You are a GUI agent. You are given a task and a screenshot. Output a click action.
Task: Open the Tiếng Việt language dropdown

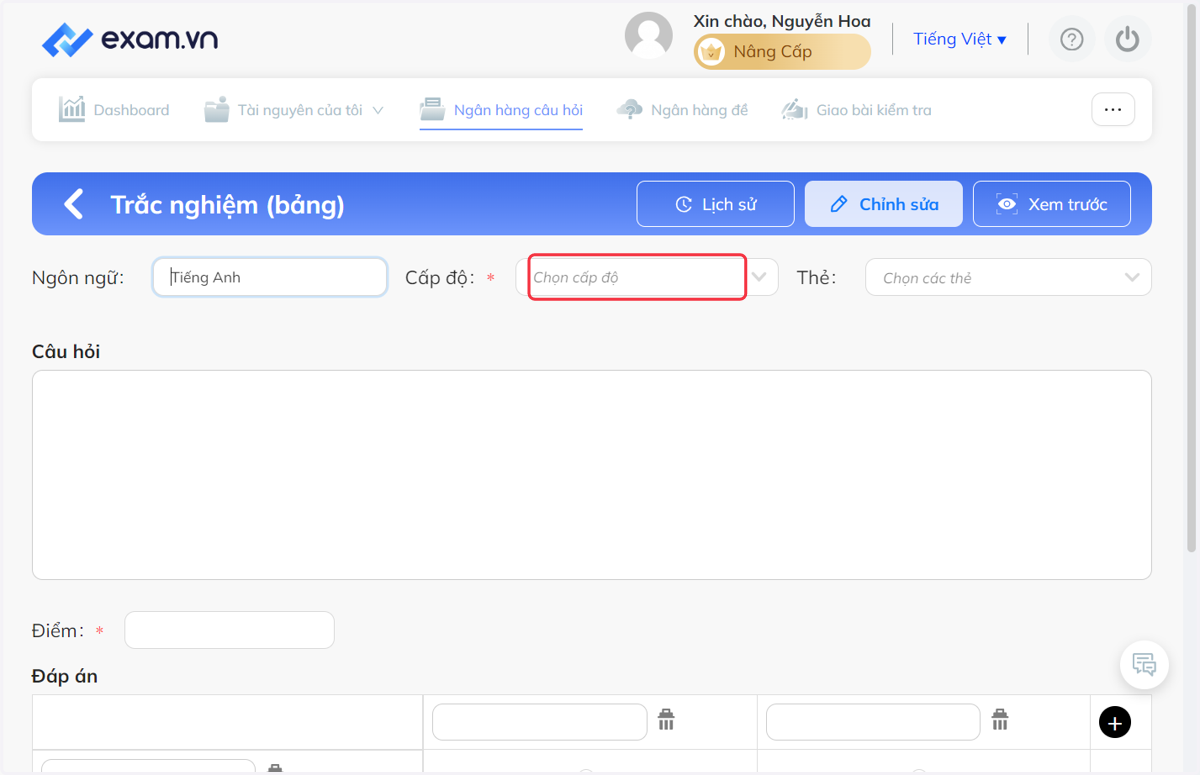(960, 39)
